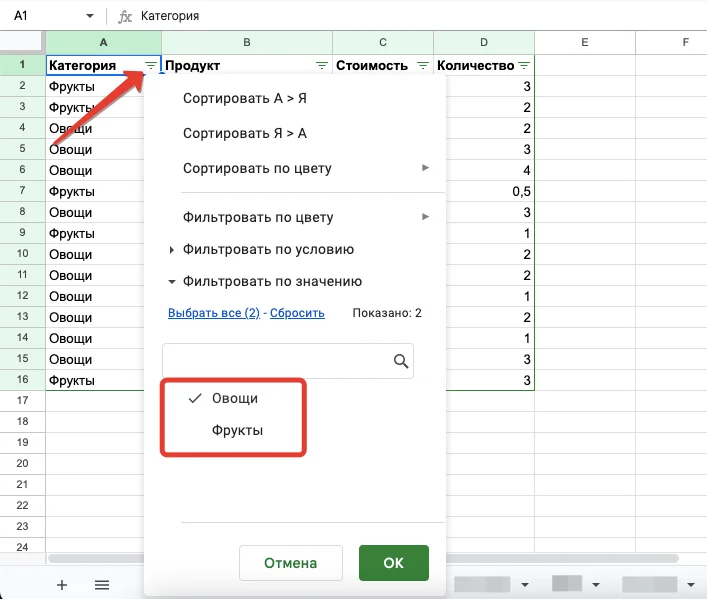Viewport: 707px width, 599px height.
Task: Click the Сбросить link
Action: pos(297,313)
